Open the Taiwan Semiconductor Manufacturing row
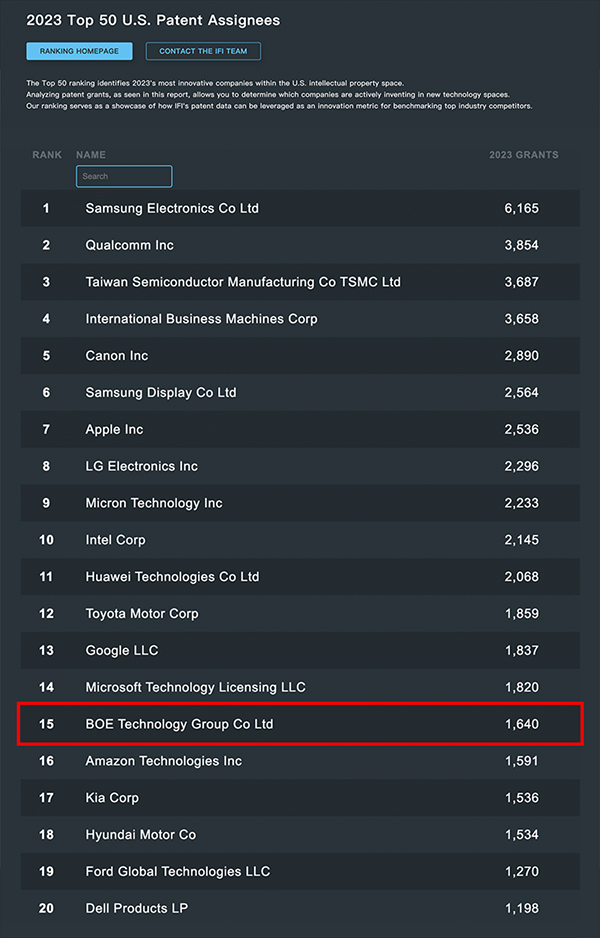Image resolution: width=600 pixels, height=938 pixels. click(x=243, y=282)
